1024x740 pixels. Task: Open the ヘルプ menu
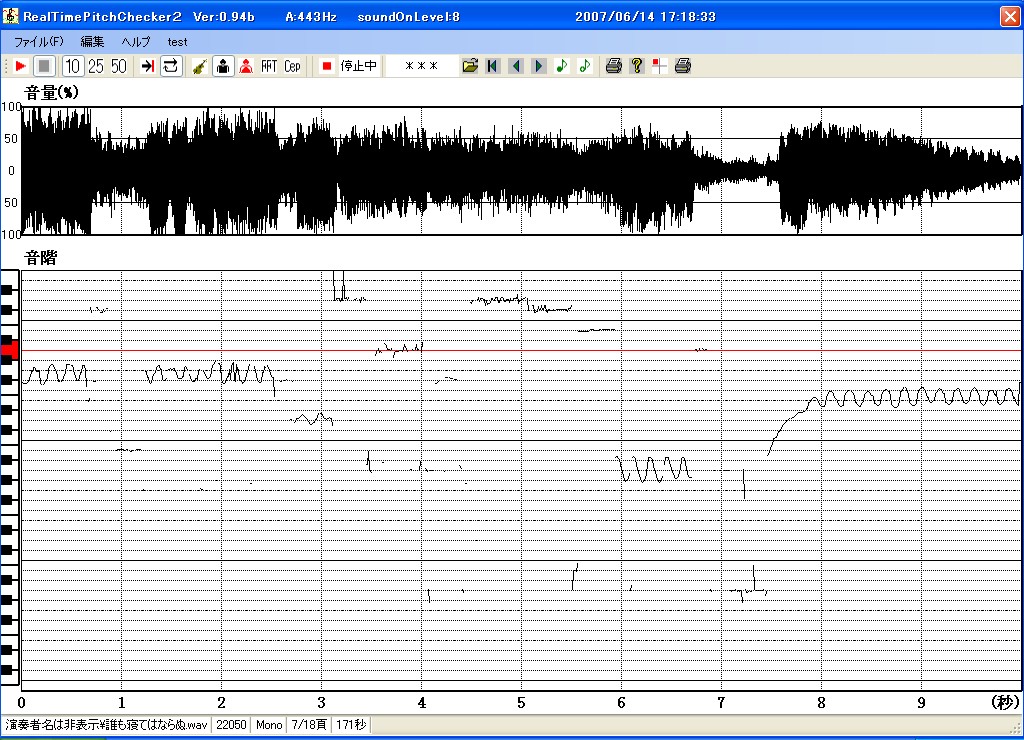(x=136, y=42)
